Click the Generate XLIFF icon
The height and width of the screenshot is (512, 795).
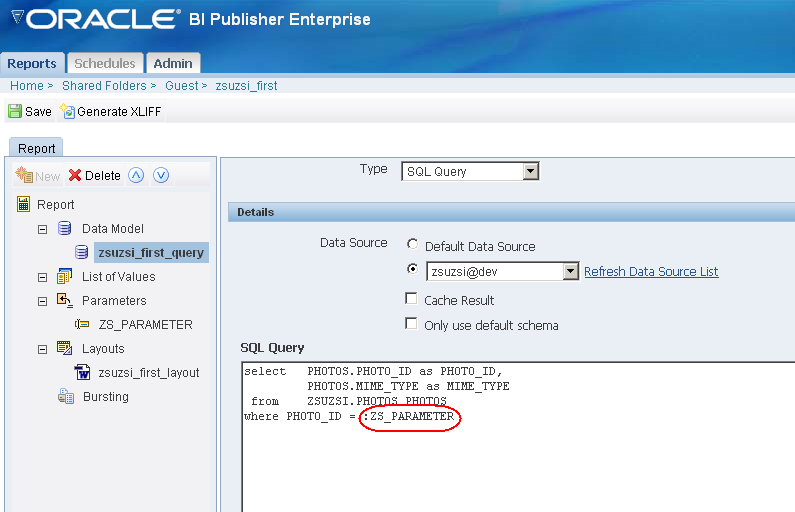(x=67, y=112)
